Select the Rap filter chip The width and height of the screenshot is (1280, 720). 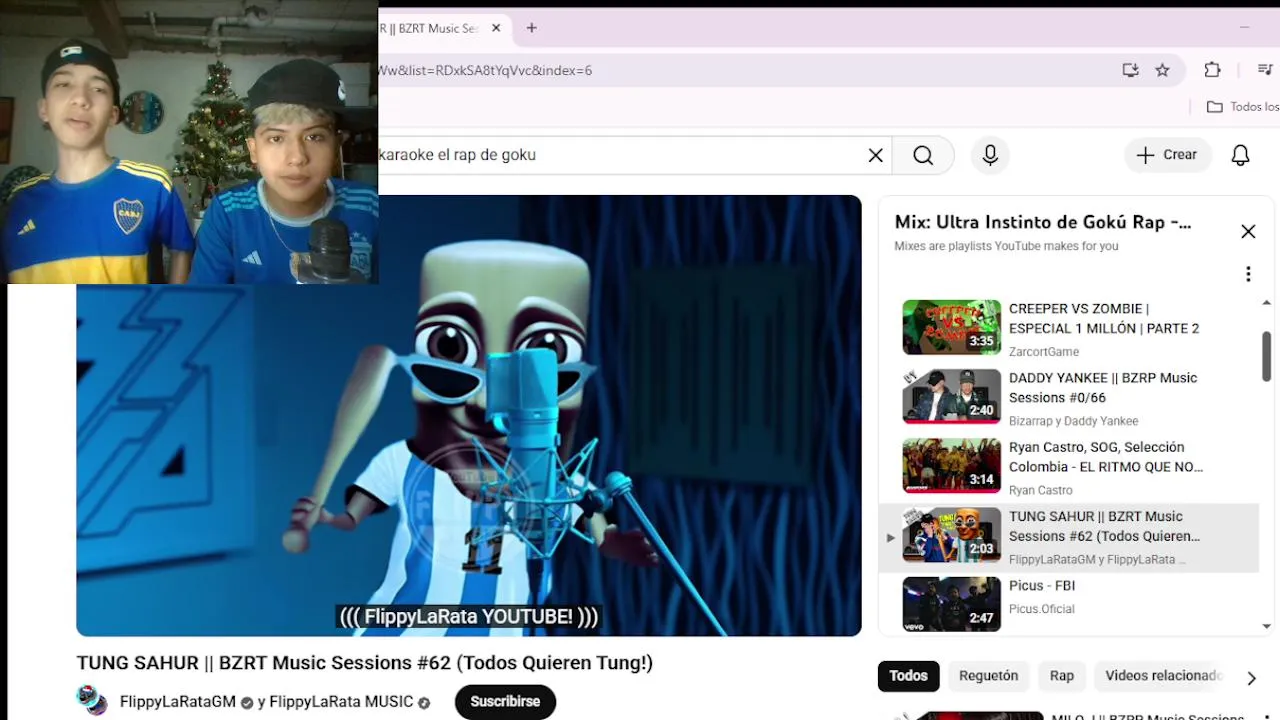point(1062,676)
